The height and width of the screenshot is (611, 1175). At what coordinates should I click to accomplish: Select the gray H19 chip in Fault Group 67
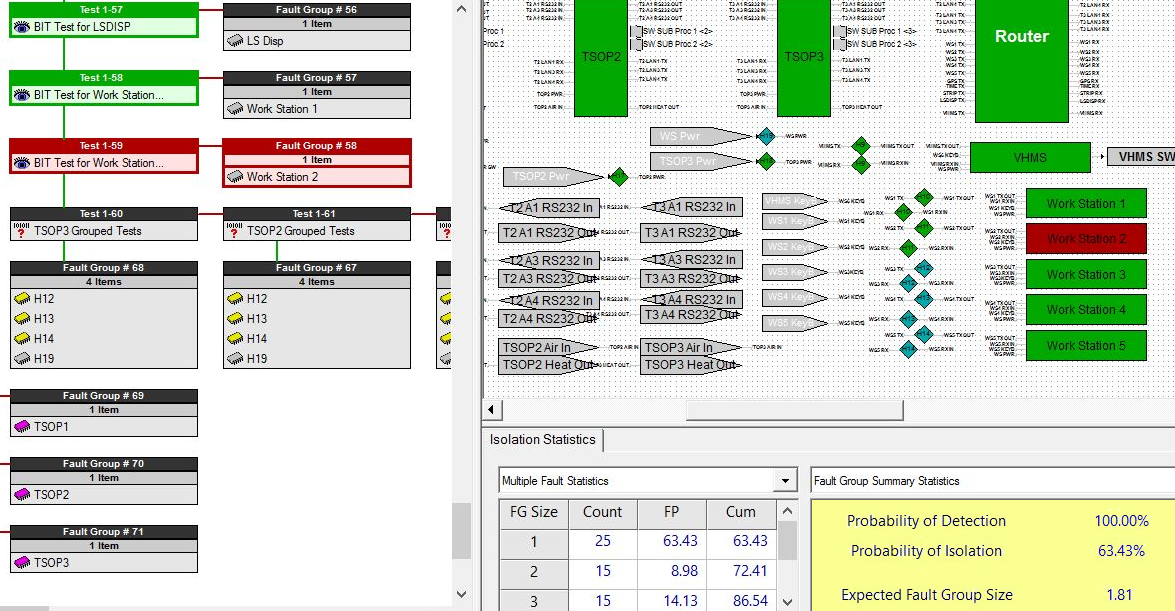[x=235, y=359]
